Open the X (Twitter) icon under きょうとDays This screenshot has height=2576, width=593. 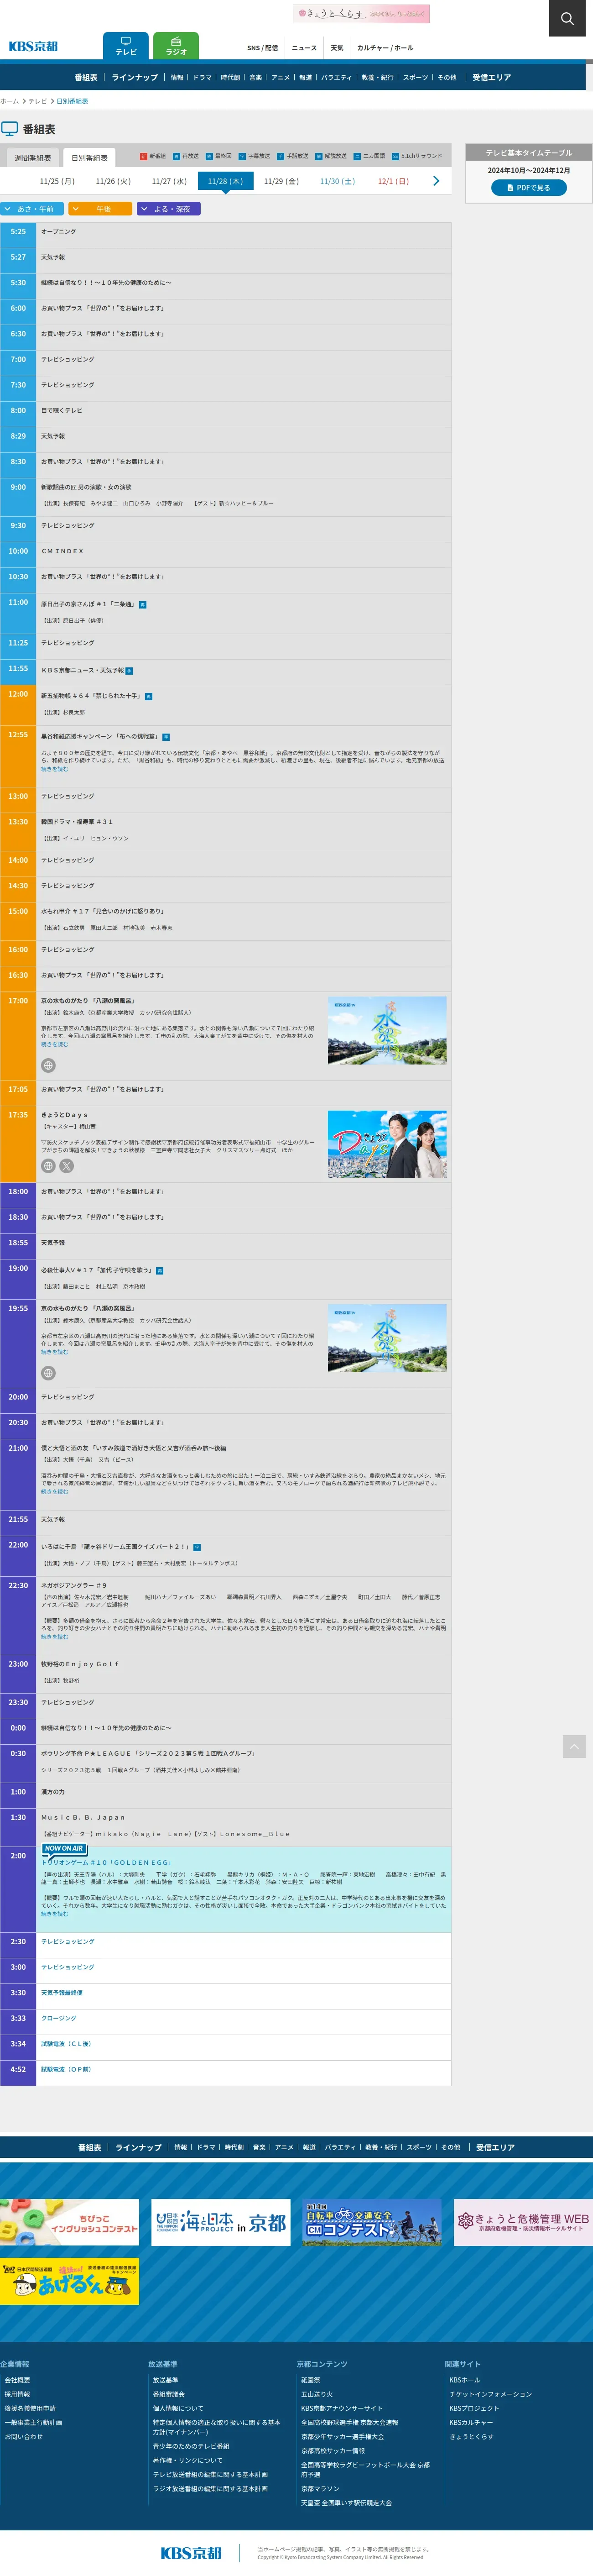(66, 1165)
